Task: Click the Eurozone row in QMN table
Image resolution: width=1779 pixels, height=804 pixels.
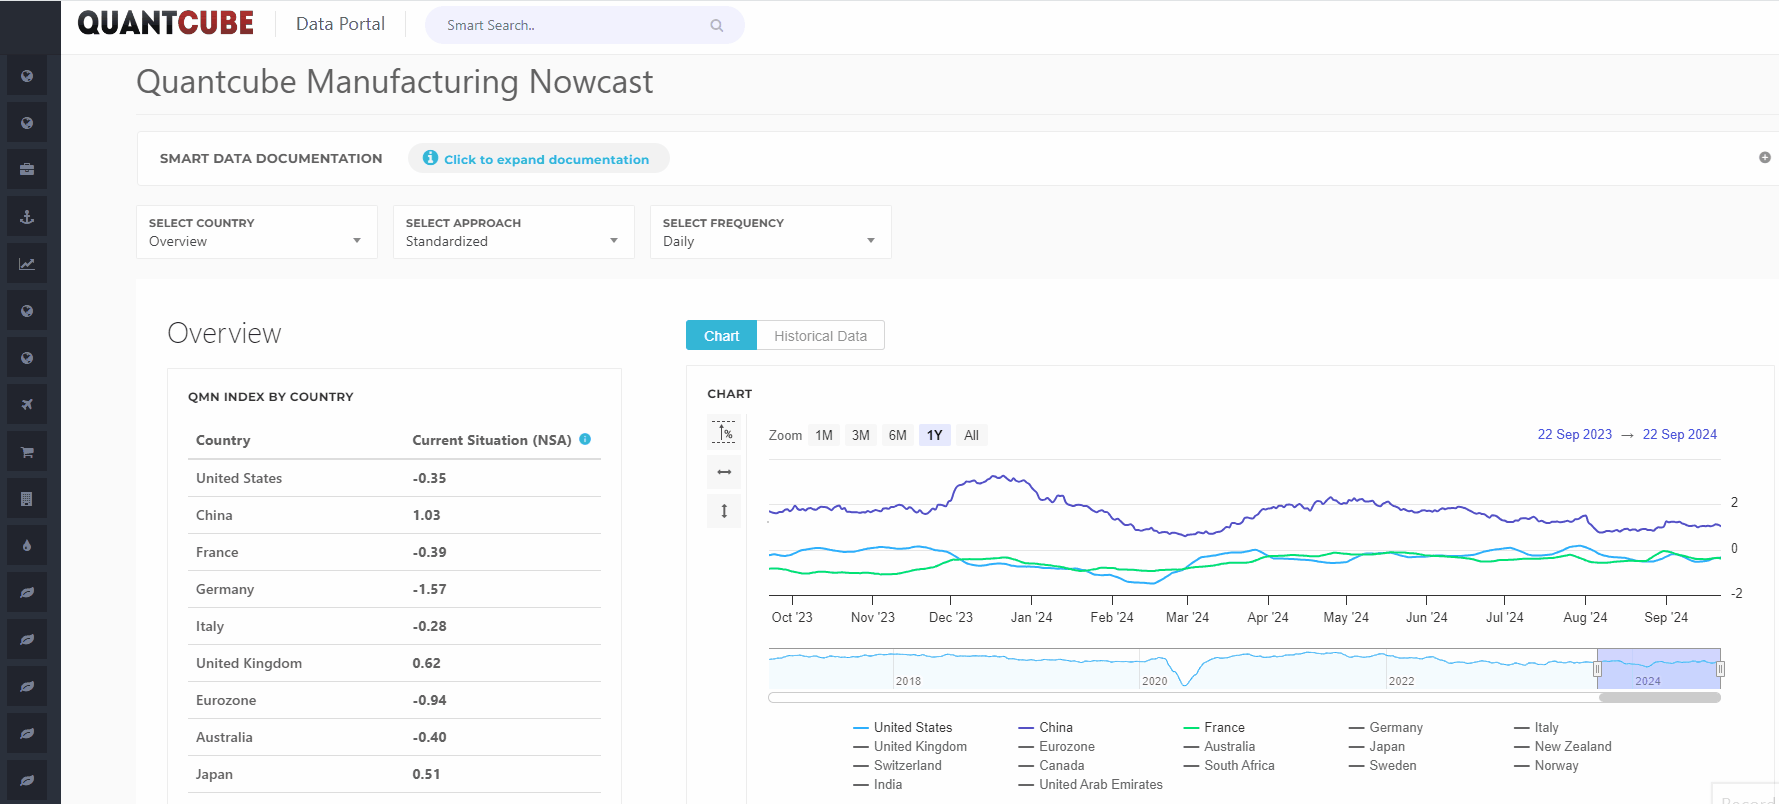Action: pyautogui.click(x=394, y=700)
